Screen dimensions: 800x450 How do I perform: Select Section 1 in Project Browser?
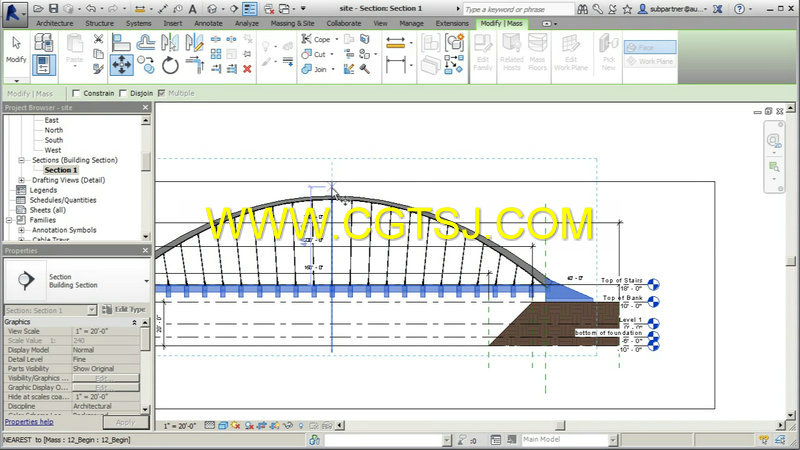(x=61, y=170)
